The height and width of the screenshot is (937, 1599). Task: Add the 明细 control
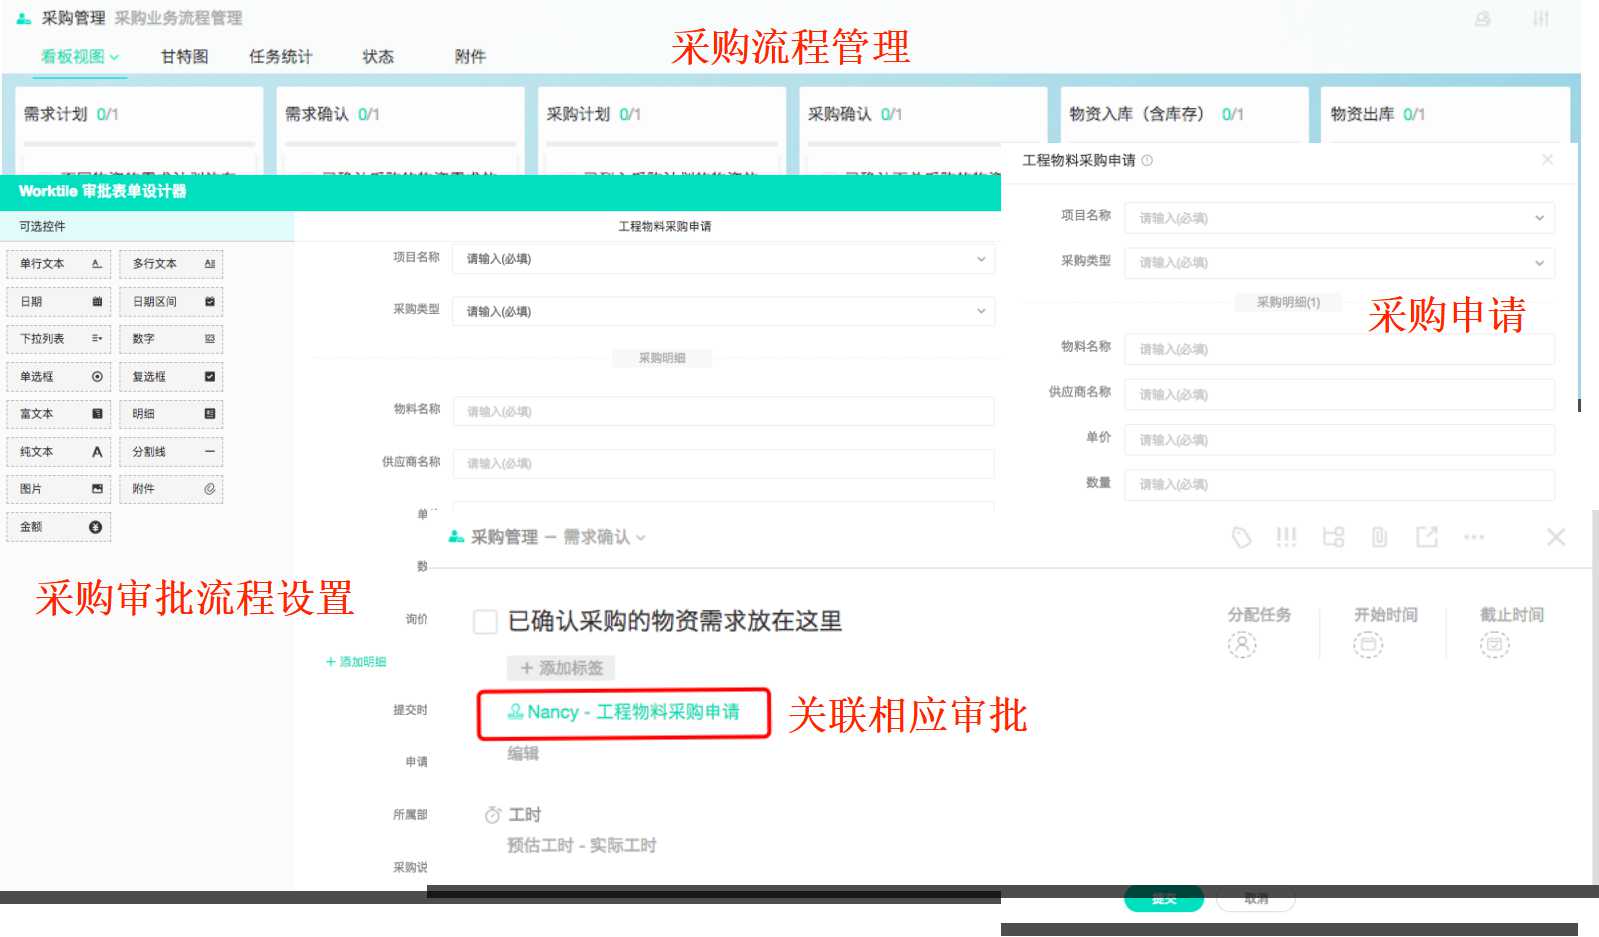pyautogui.click(x=171, y=414)
